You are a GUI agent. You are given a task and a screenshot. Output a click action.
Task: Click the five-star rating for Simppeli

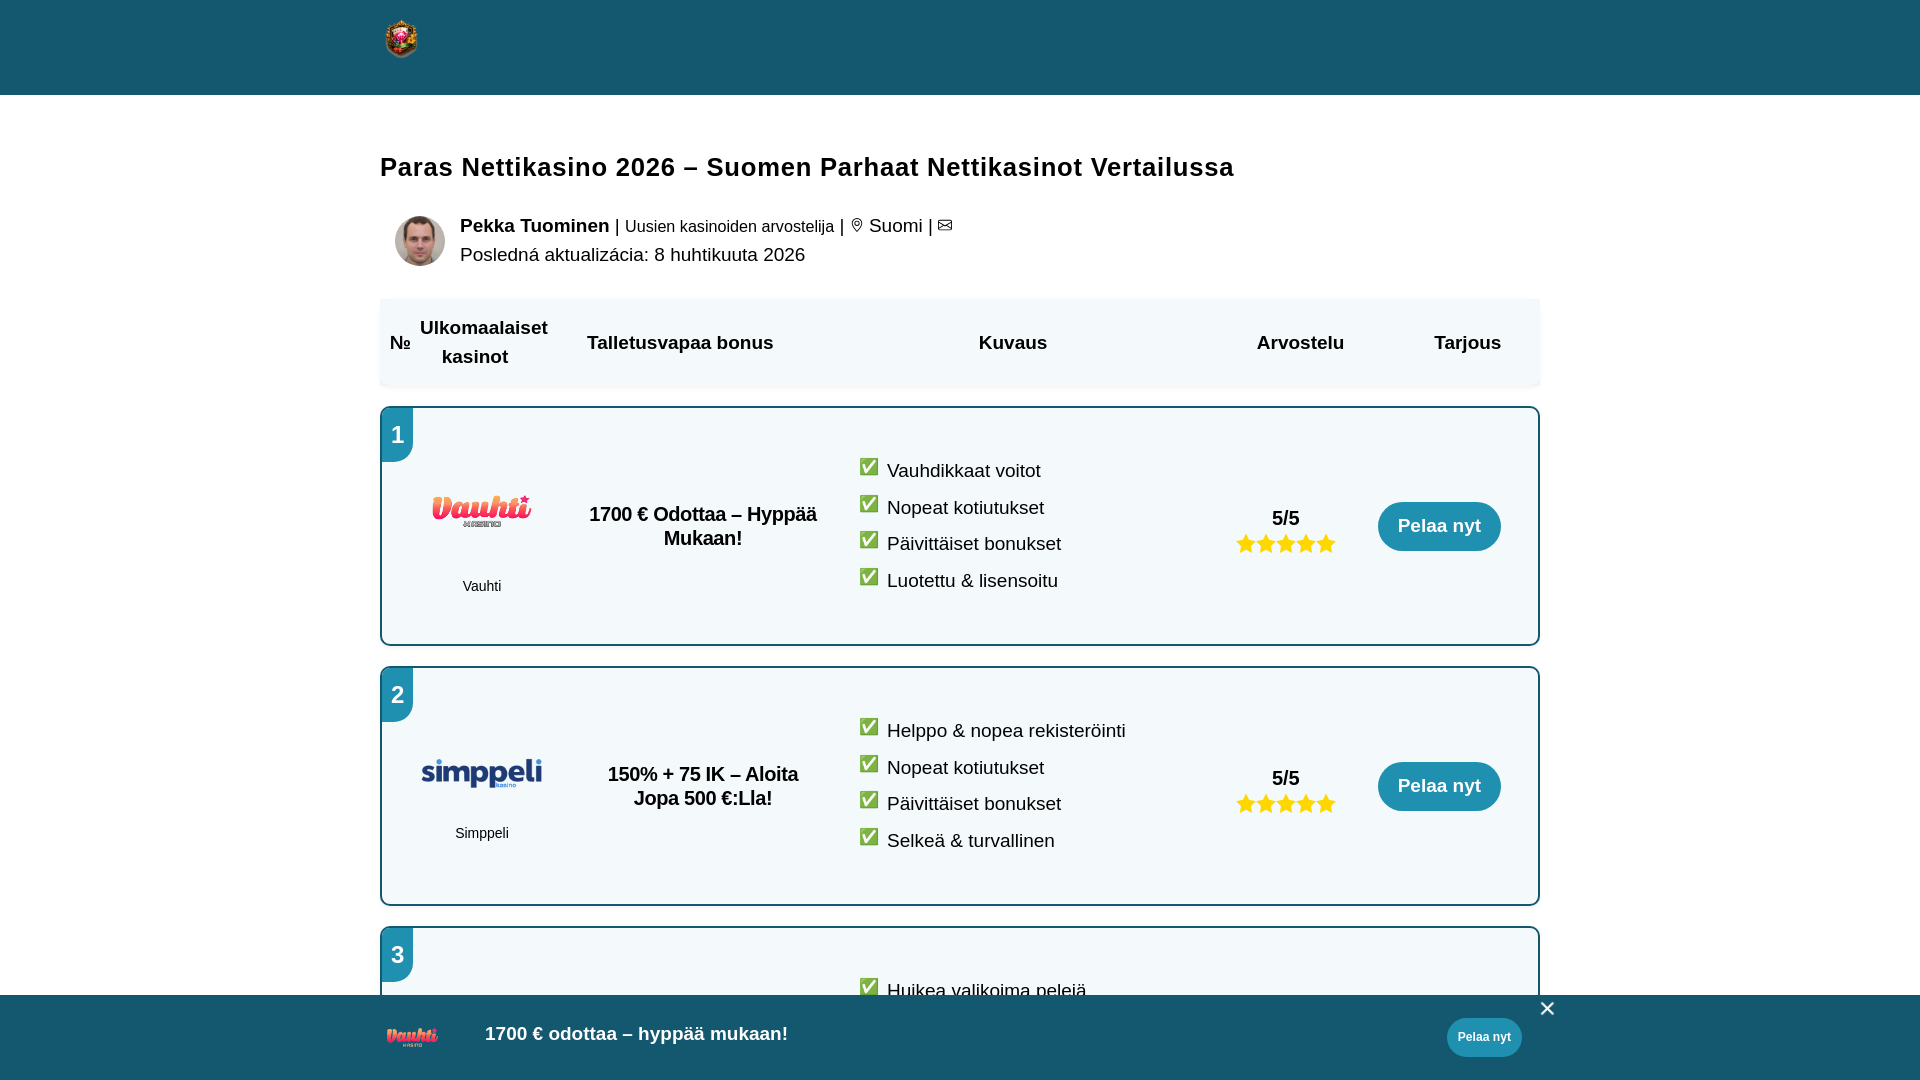(1285, 804)
